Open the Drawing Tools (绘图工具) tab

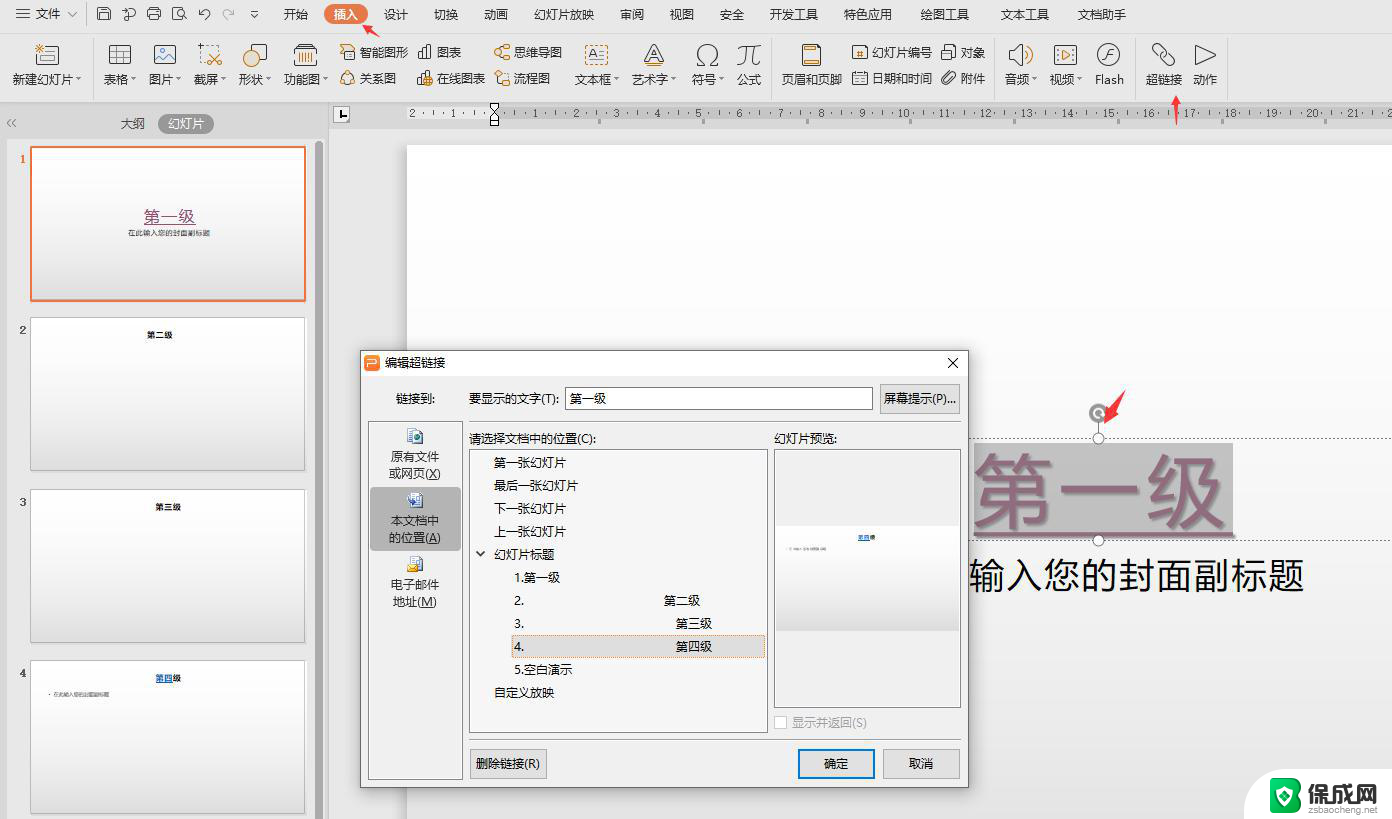[945, 14]
